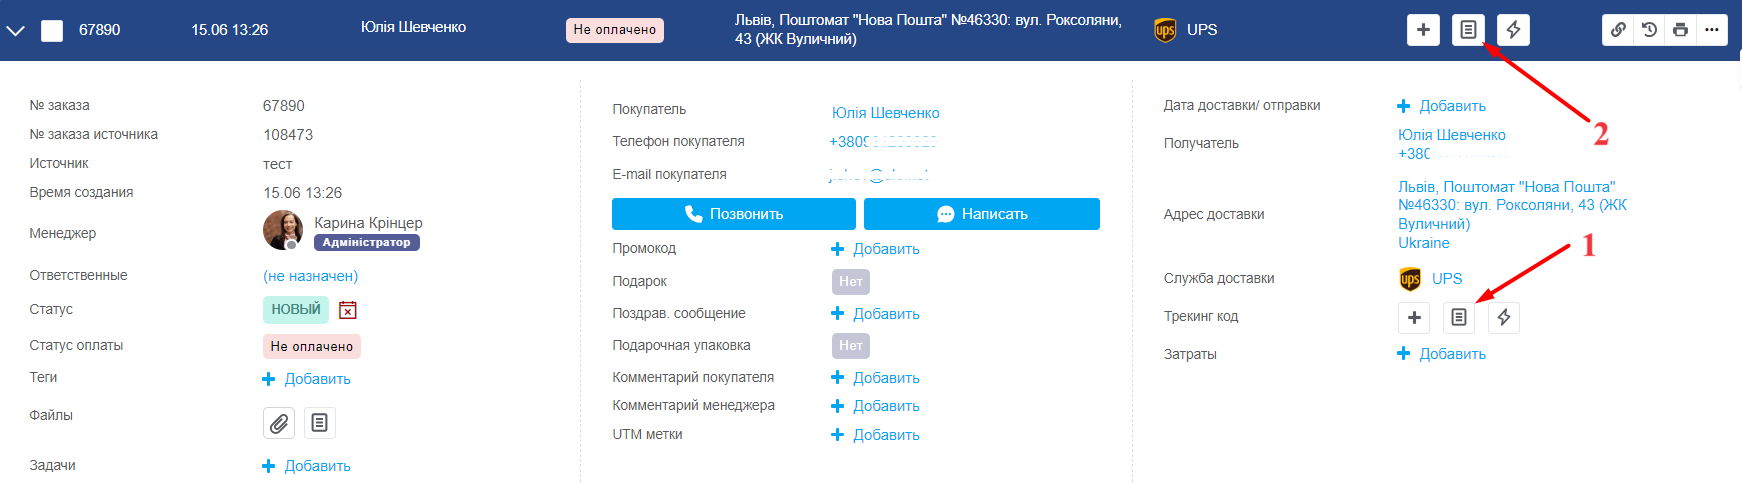Viewport: 1742px width, 483px height.
Task: Tick the checkbox next to order 67890
Action: click(x=52, y=30)
